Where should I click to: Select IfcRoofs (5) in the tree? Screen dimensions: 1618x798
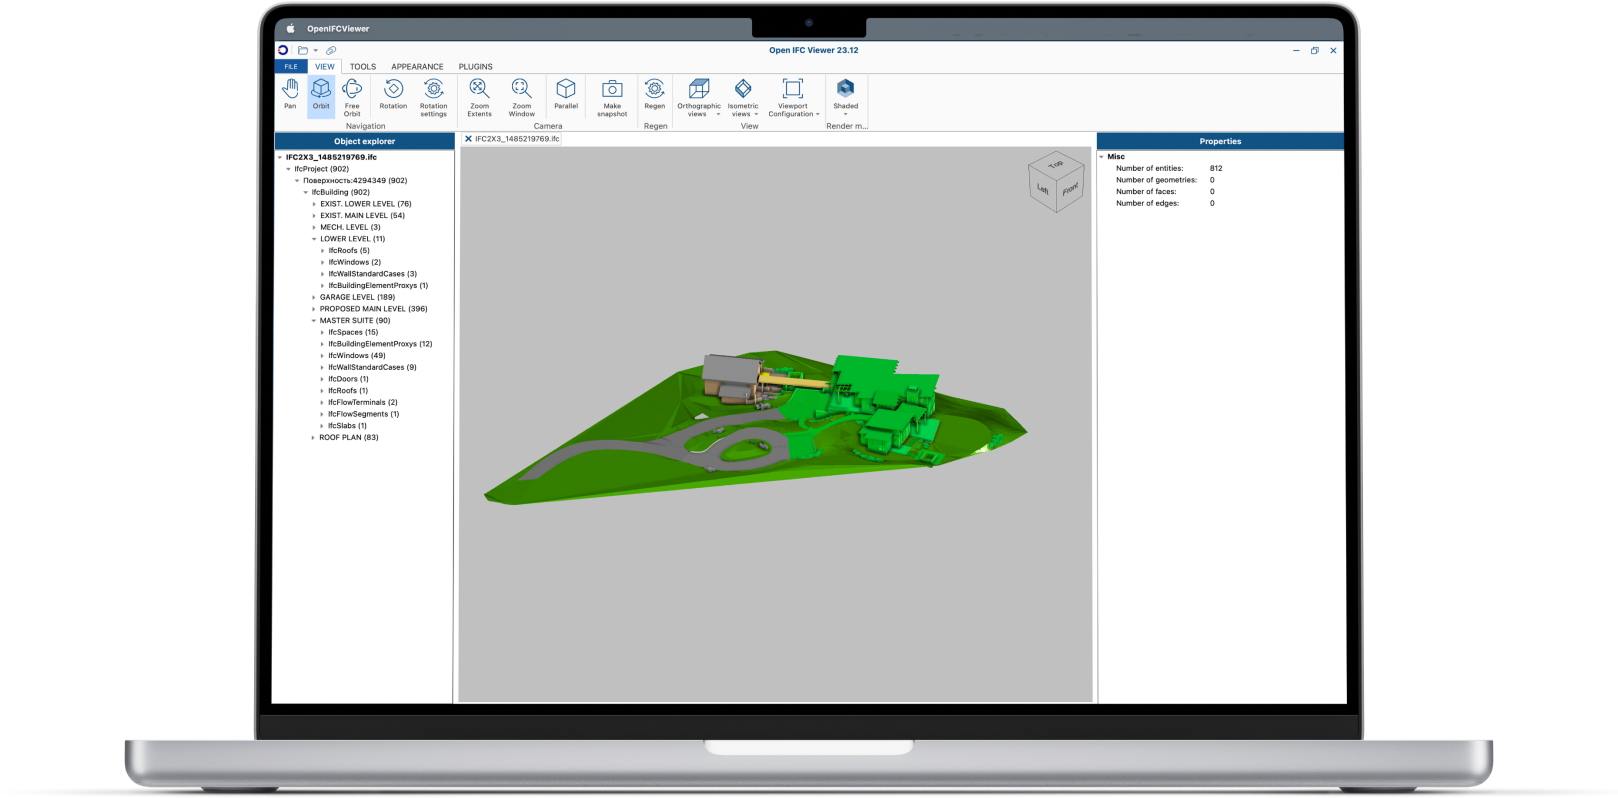pos(349,251)
